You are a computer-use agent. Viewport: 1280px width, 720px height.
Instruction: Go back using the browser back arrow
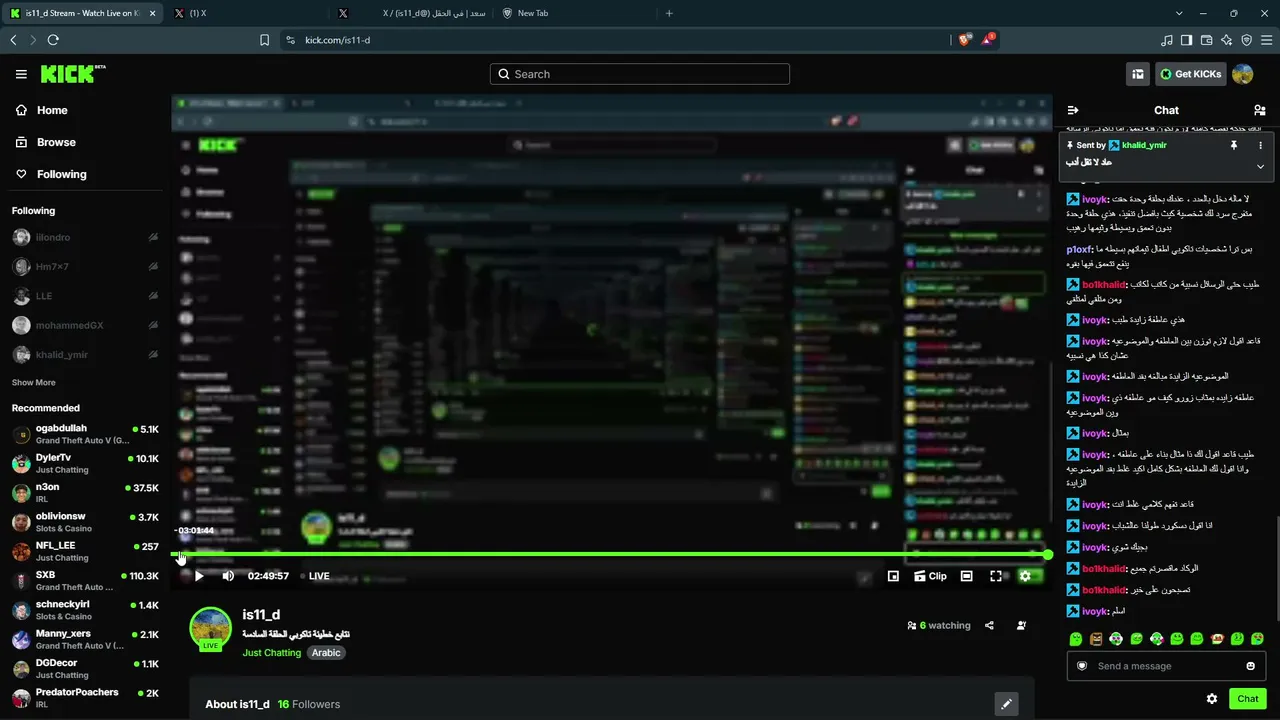pyautogui.click(x=13, y=40)
